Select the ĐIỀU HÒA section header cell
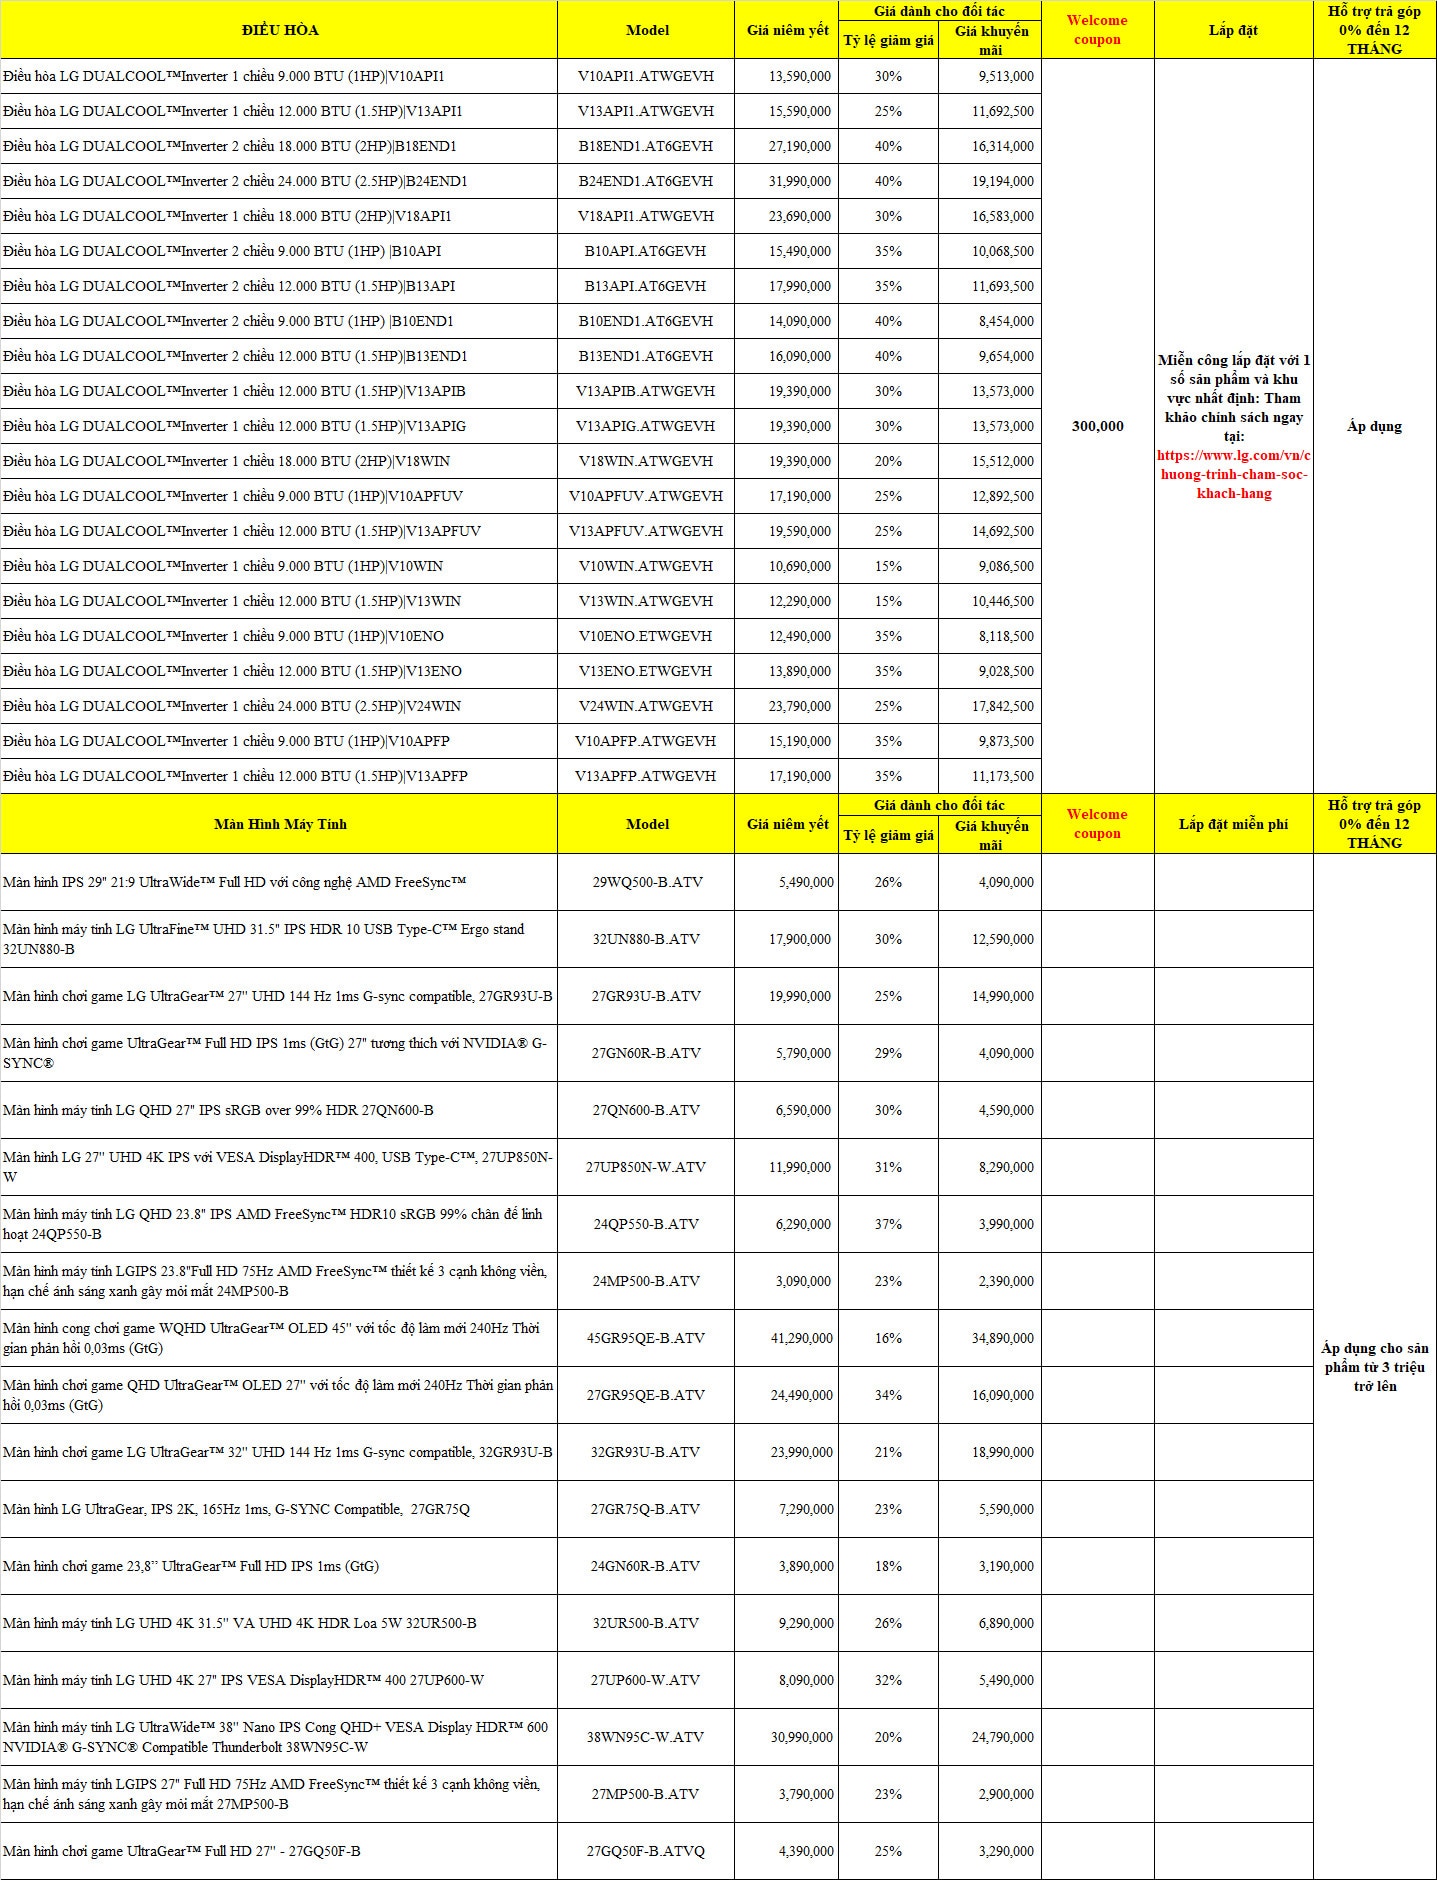Image resolution: width=1437 pixels, height=1880 pixels. click(279, 30)
